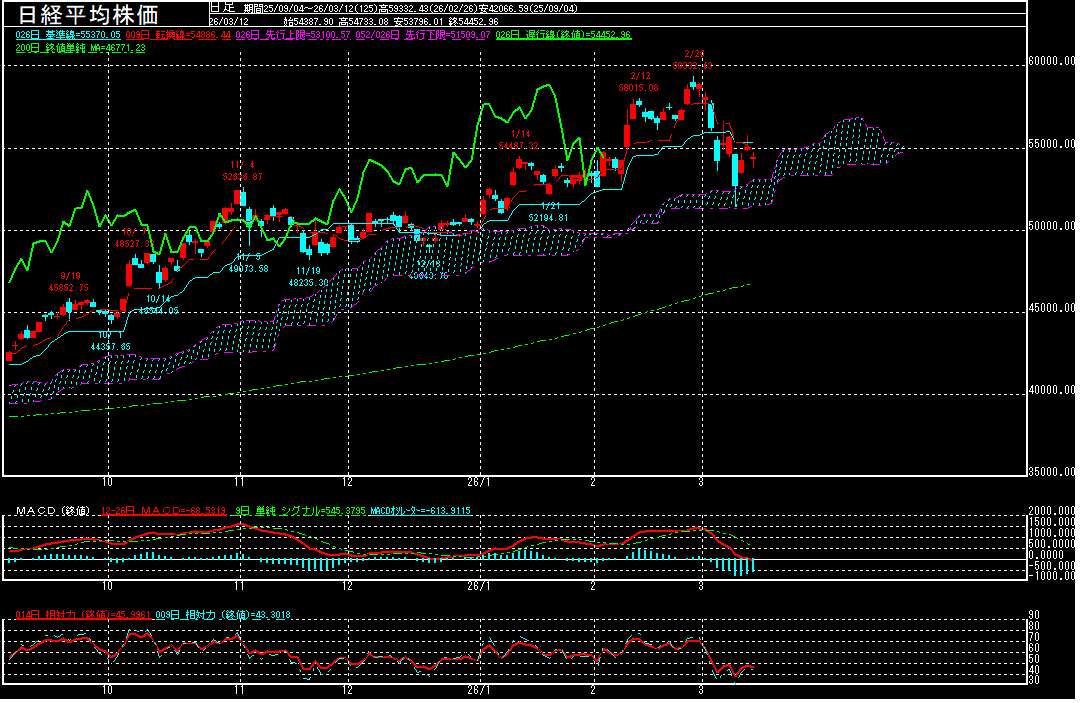Select the 11/19 low price annotation
The height and width of the screenshot is (703, 1080).
[x=308, y=277]
